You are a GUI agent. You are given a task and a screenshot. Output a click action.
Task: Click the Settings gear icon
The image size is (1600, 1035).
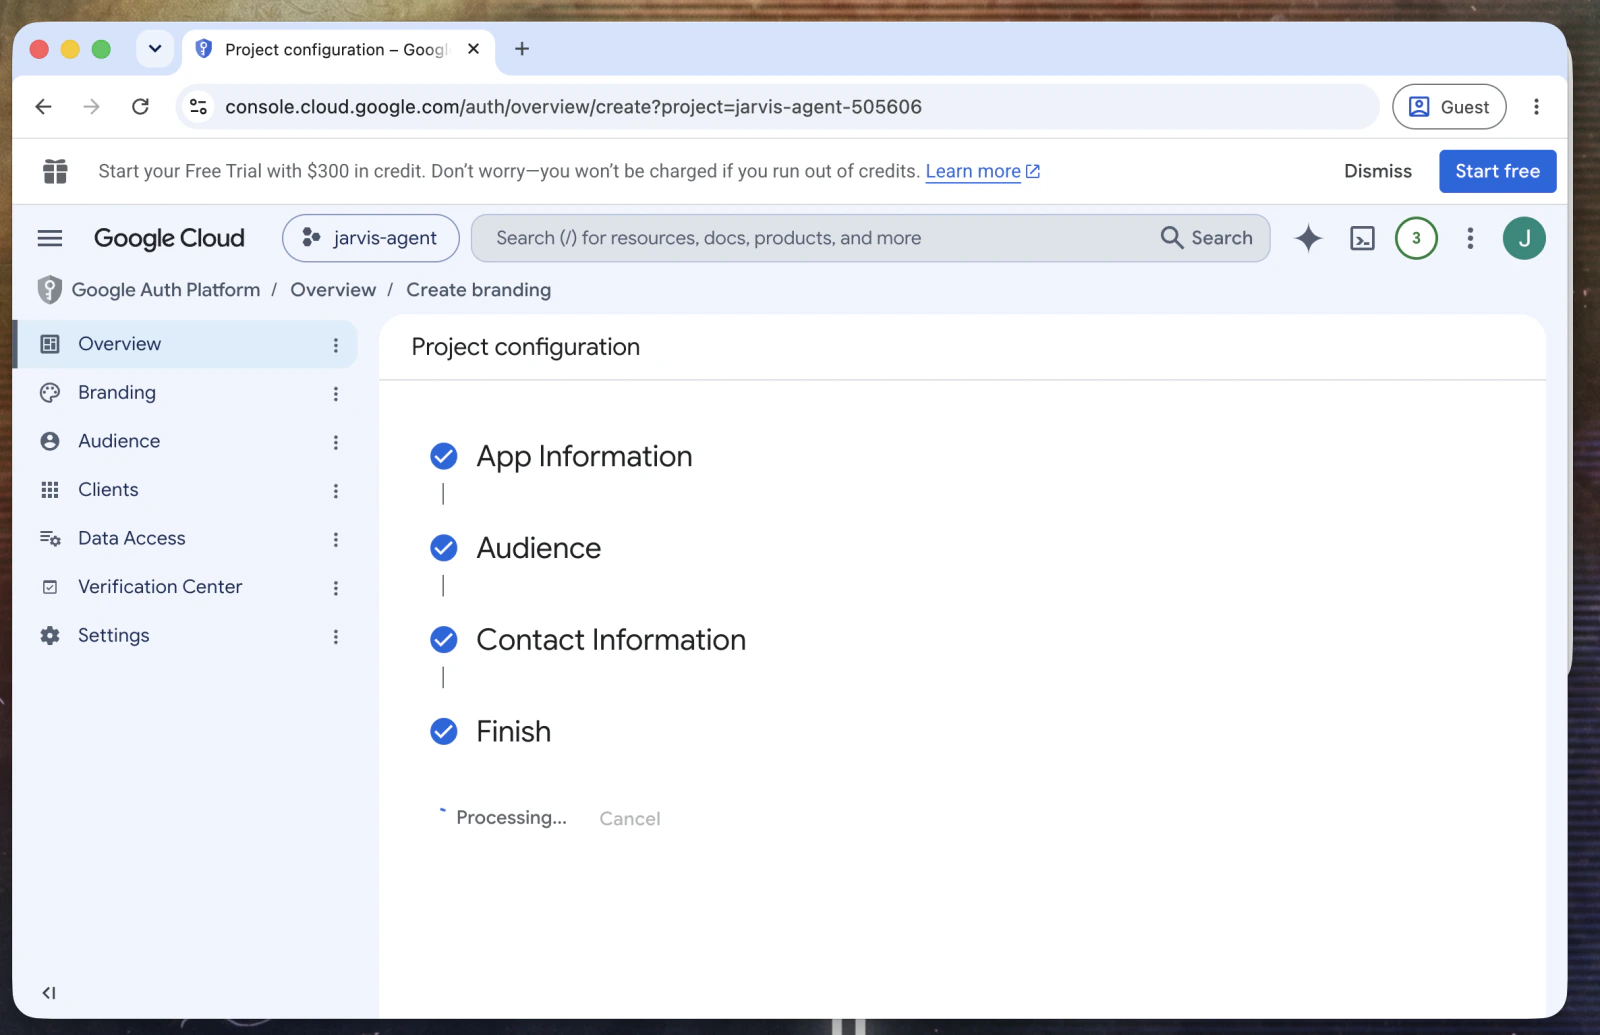tap(50, 636)
